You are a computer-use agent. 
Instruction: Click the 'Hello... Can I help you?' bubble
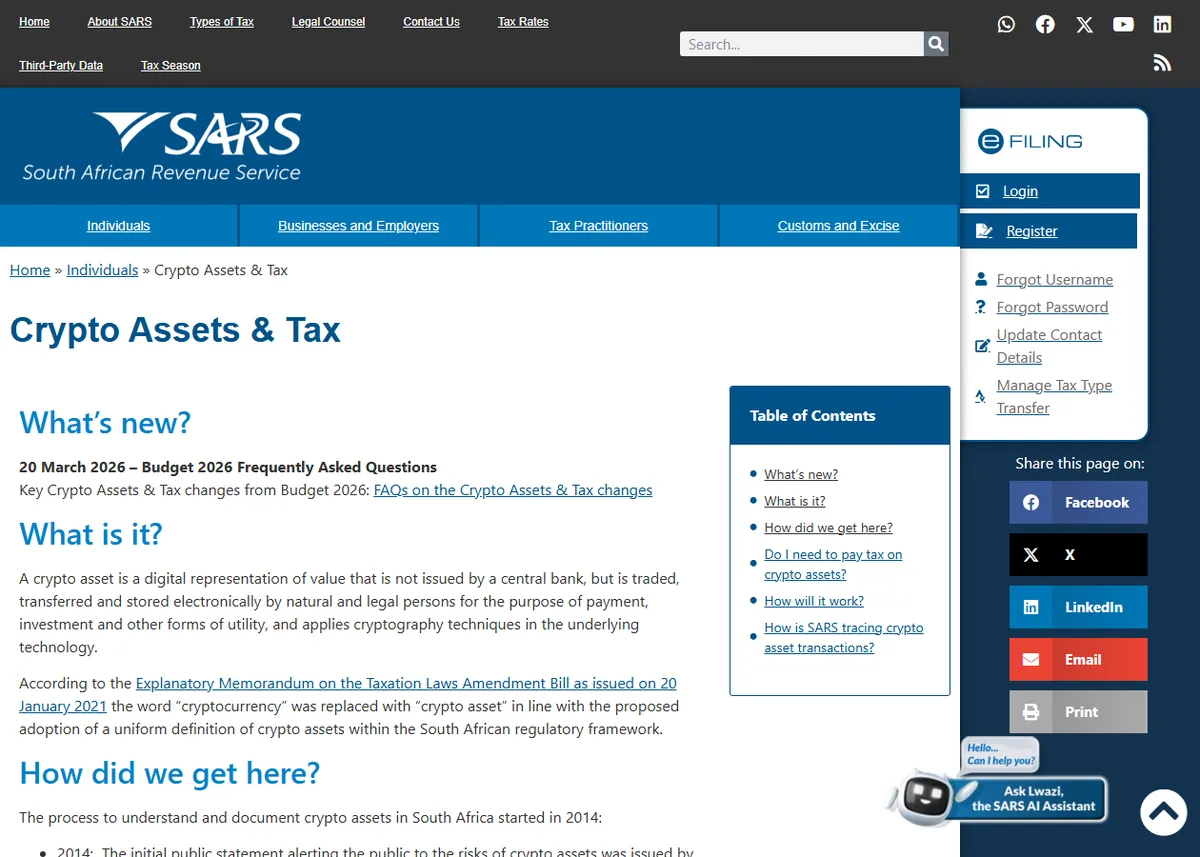[x=1000, y=755]
